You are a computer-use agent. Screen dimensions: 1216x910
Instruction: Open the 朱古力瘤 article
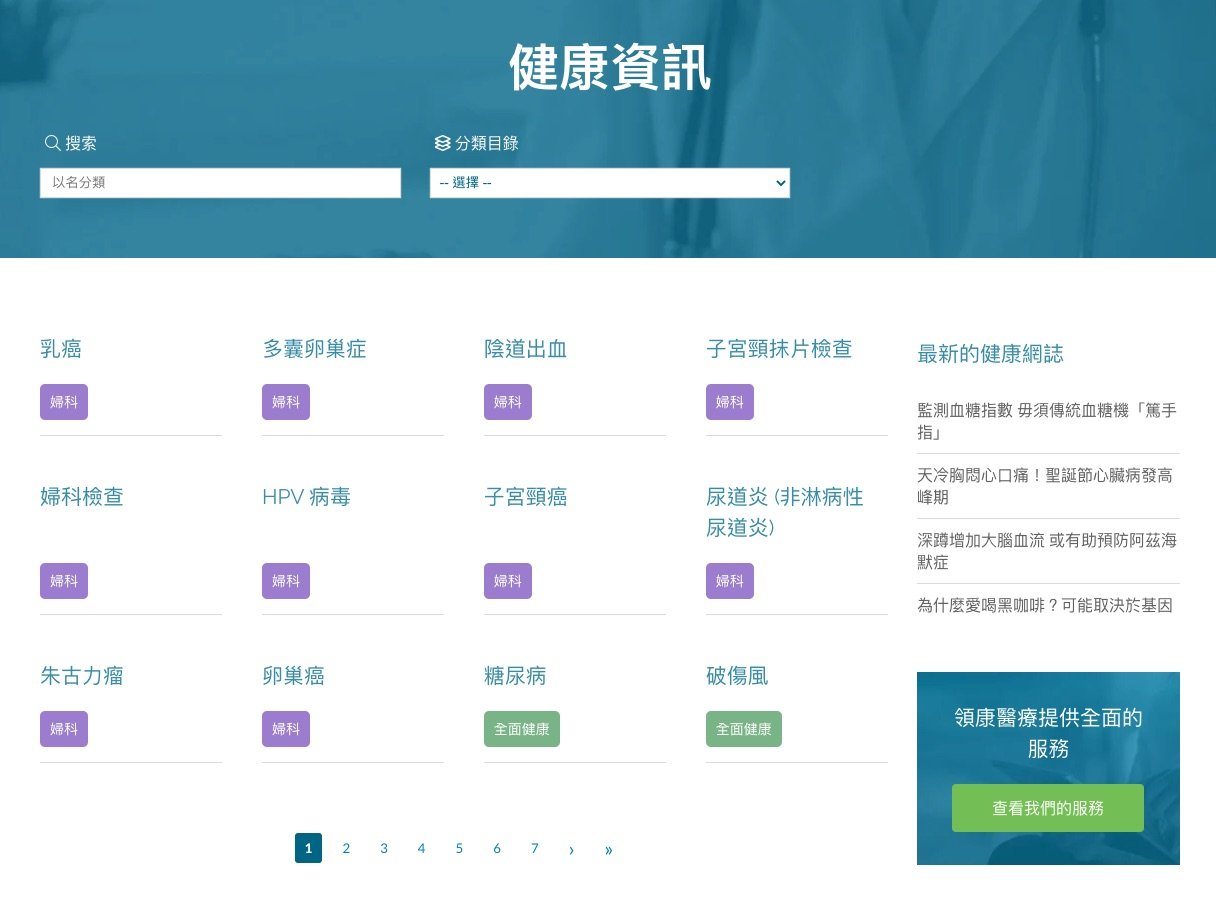[82, 676]
